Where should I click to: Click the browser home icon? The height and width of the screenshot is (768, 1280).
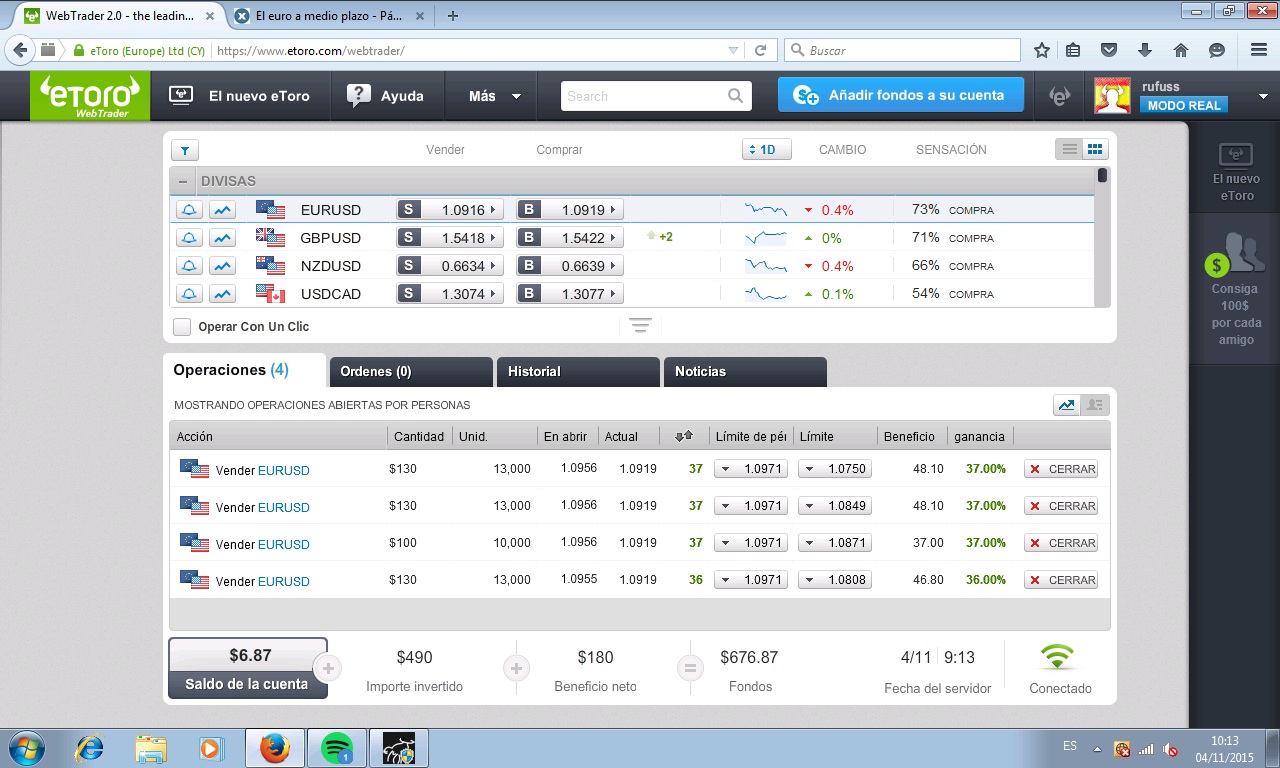point(1181,50)
